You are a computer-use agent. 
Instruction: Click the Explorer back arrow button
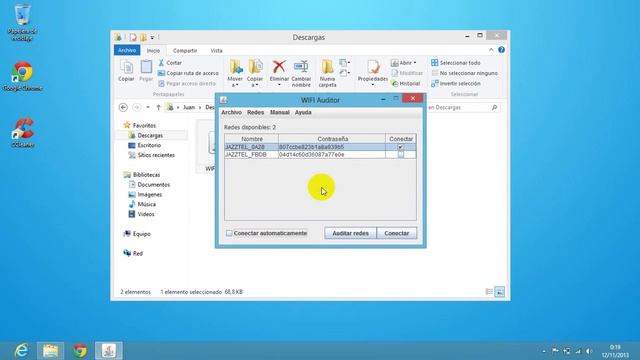click(x=123, y=107)
